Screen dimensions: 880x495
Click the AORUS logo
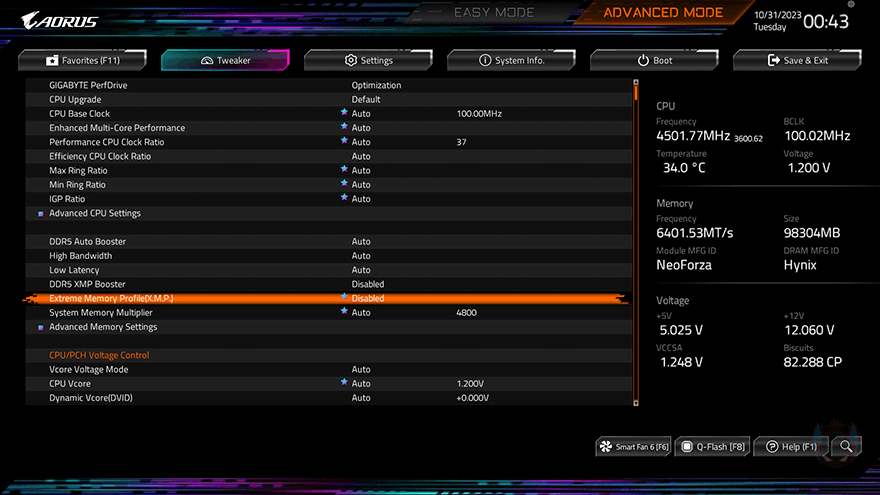pyautogui.click(x=59, y=21)
